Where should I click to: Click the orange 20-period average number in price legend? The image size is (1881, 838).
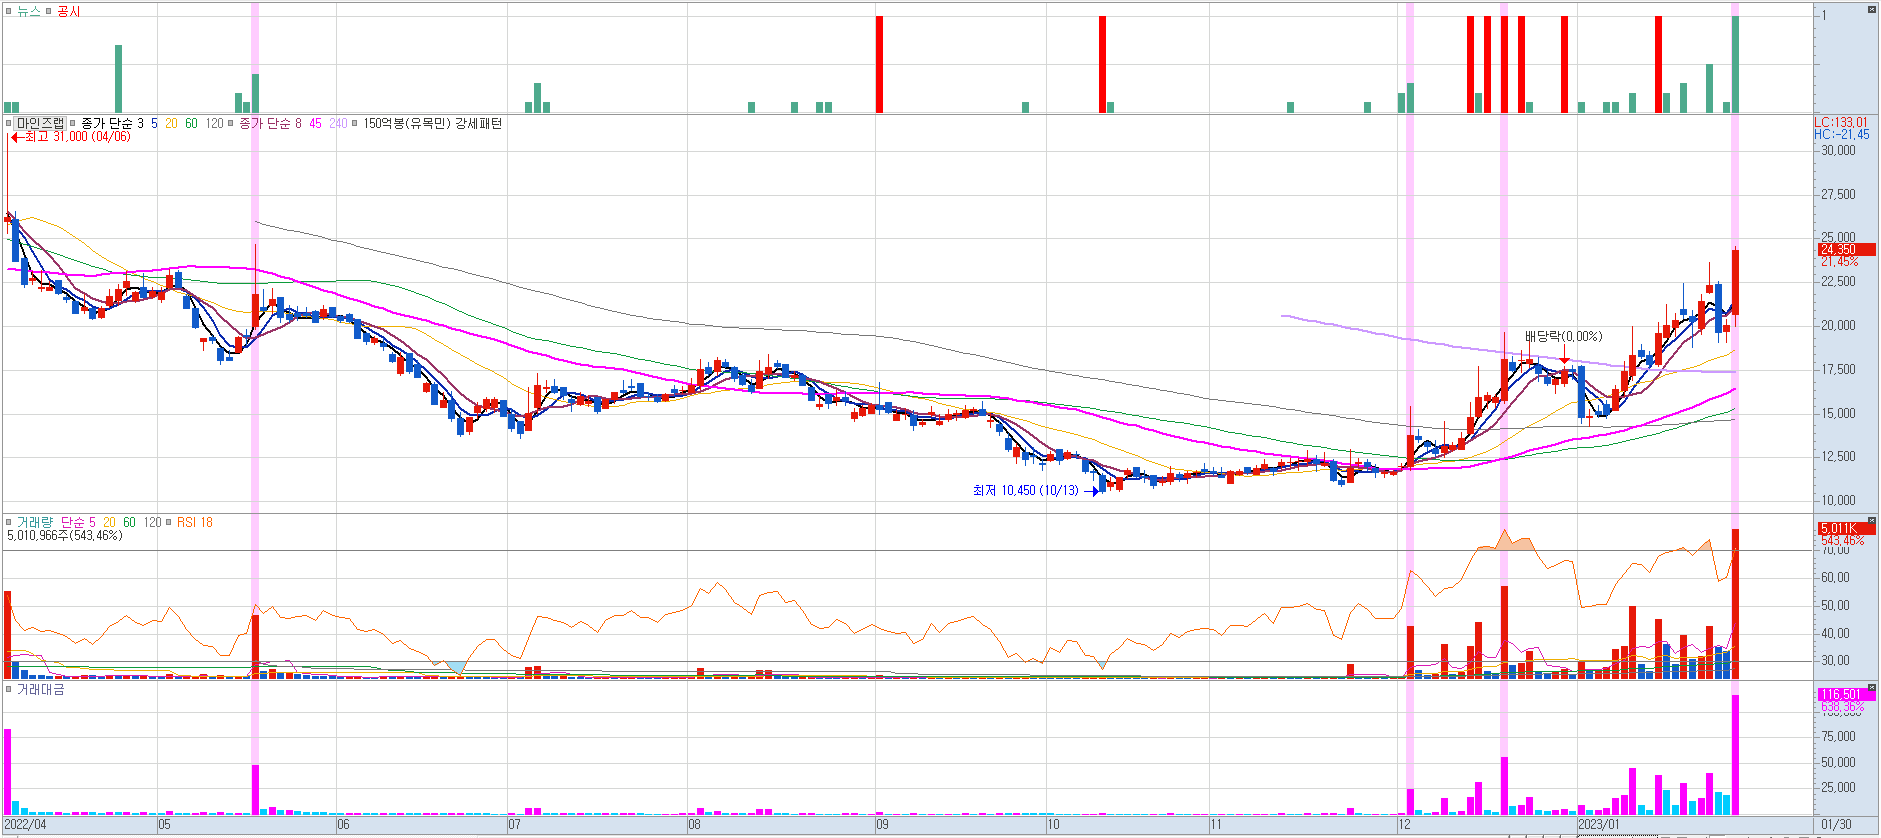coord(171,124)
